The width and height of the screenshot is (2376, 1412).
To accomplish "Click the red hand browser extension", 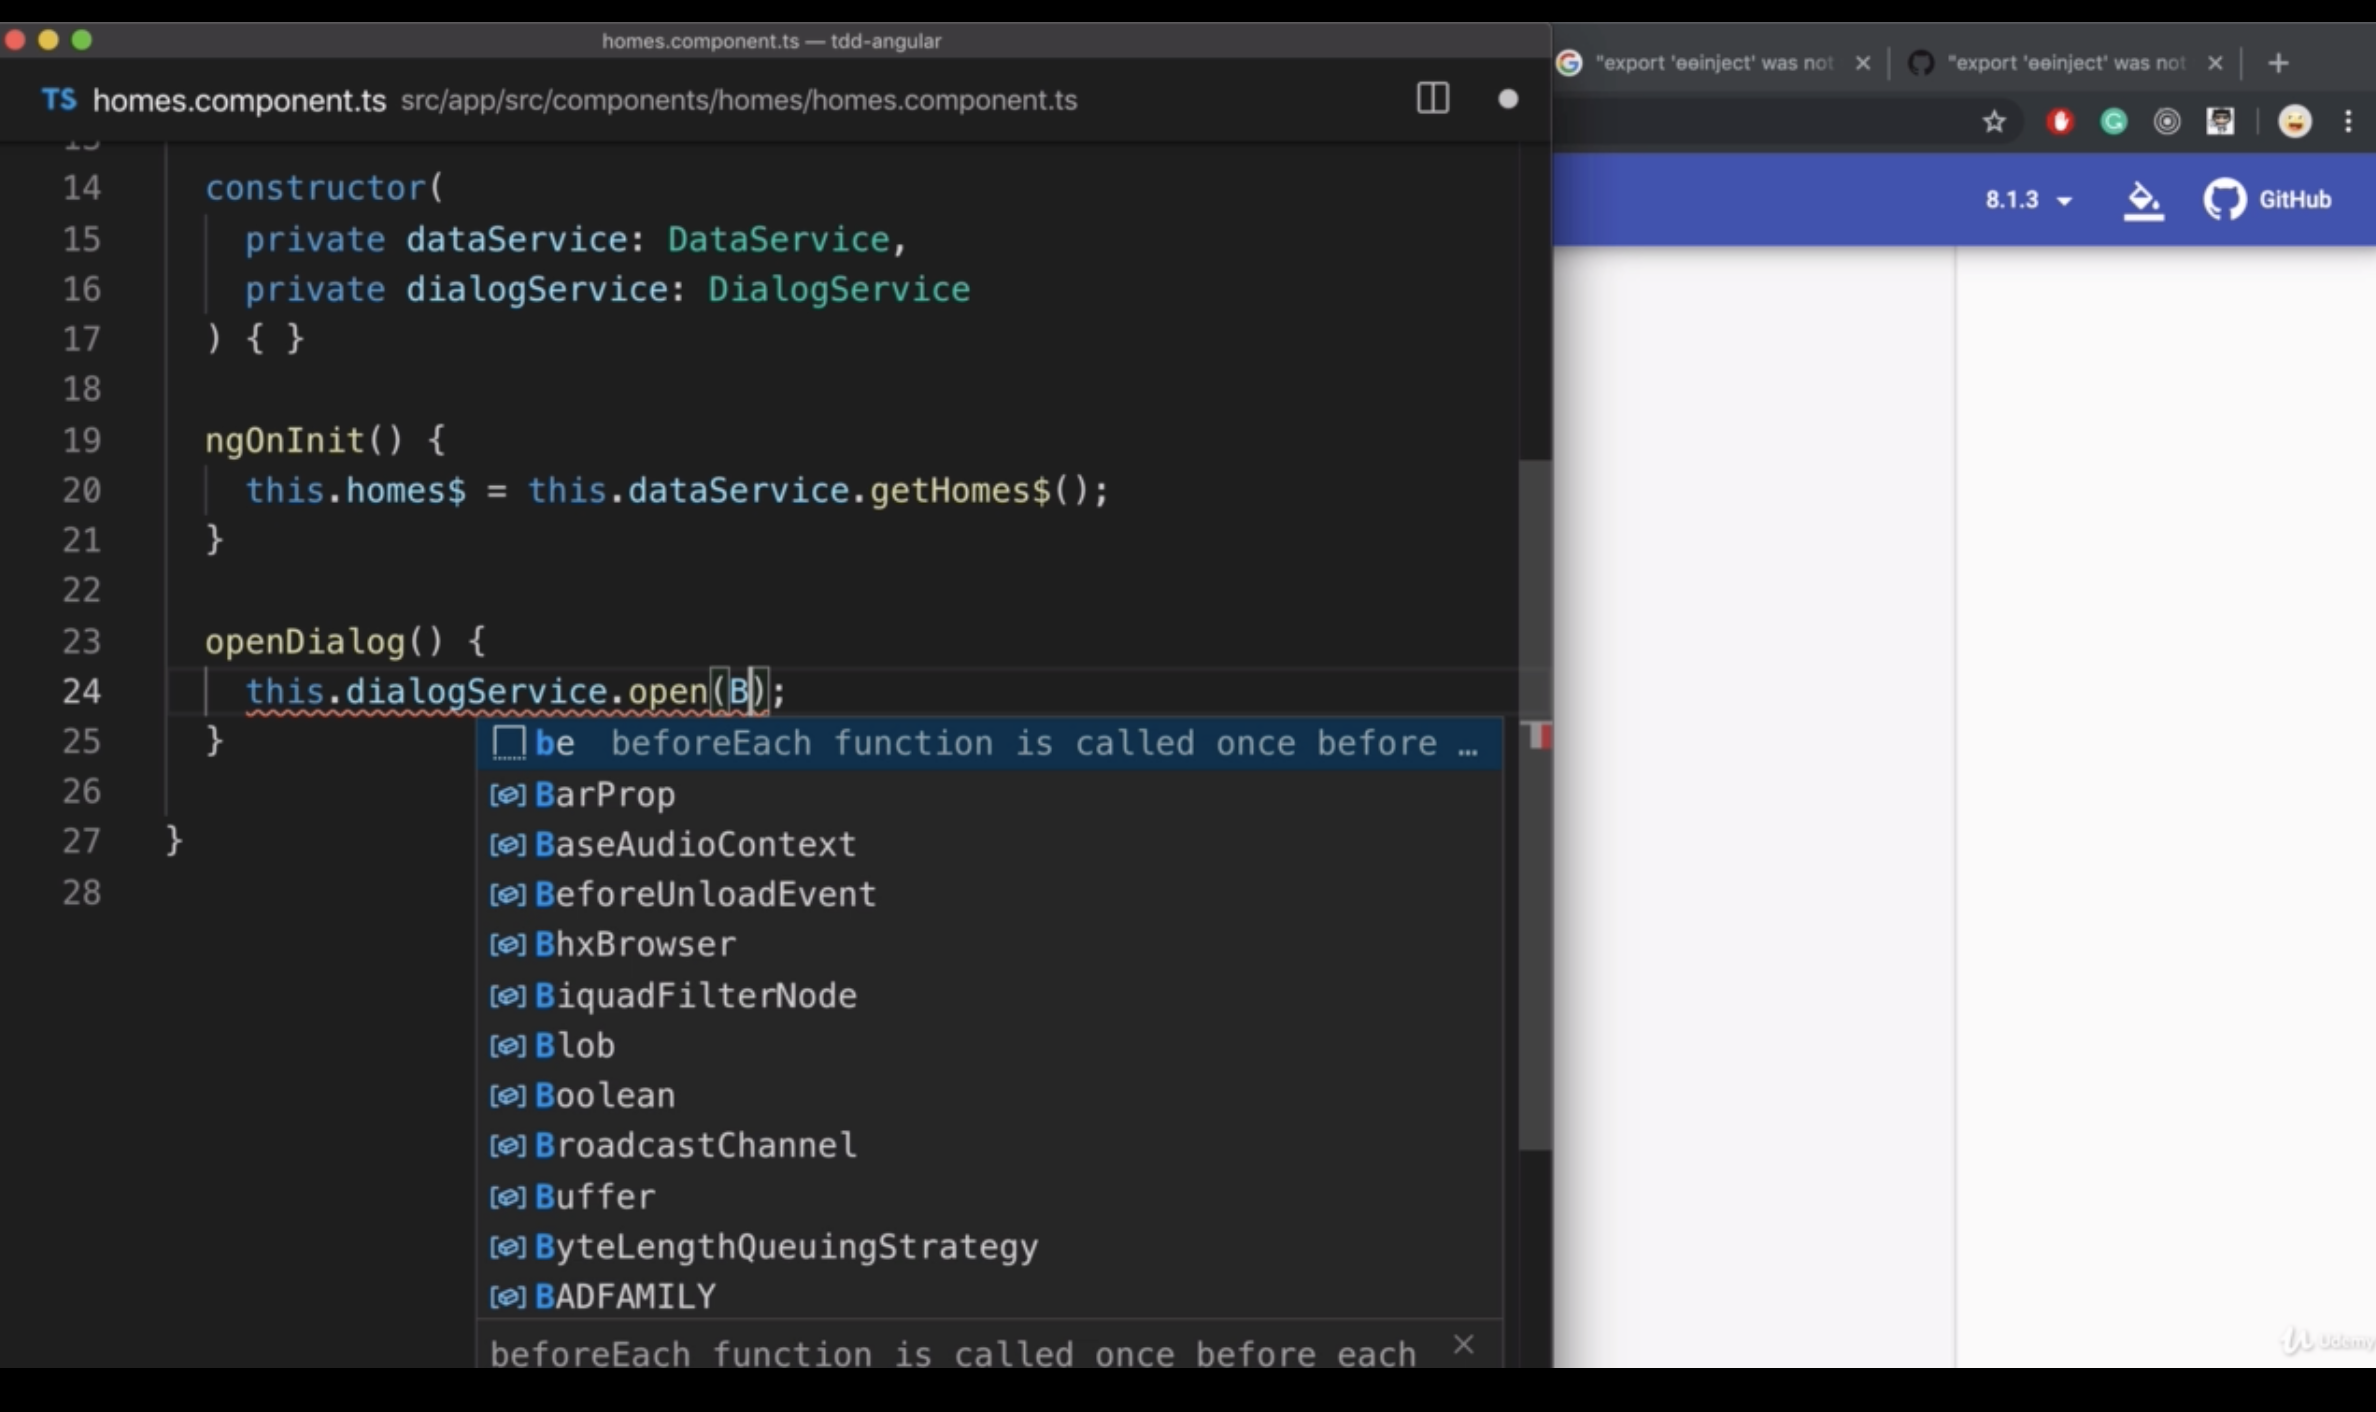I will pyautogui.click(x=2059, y=122).
